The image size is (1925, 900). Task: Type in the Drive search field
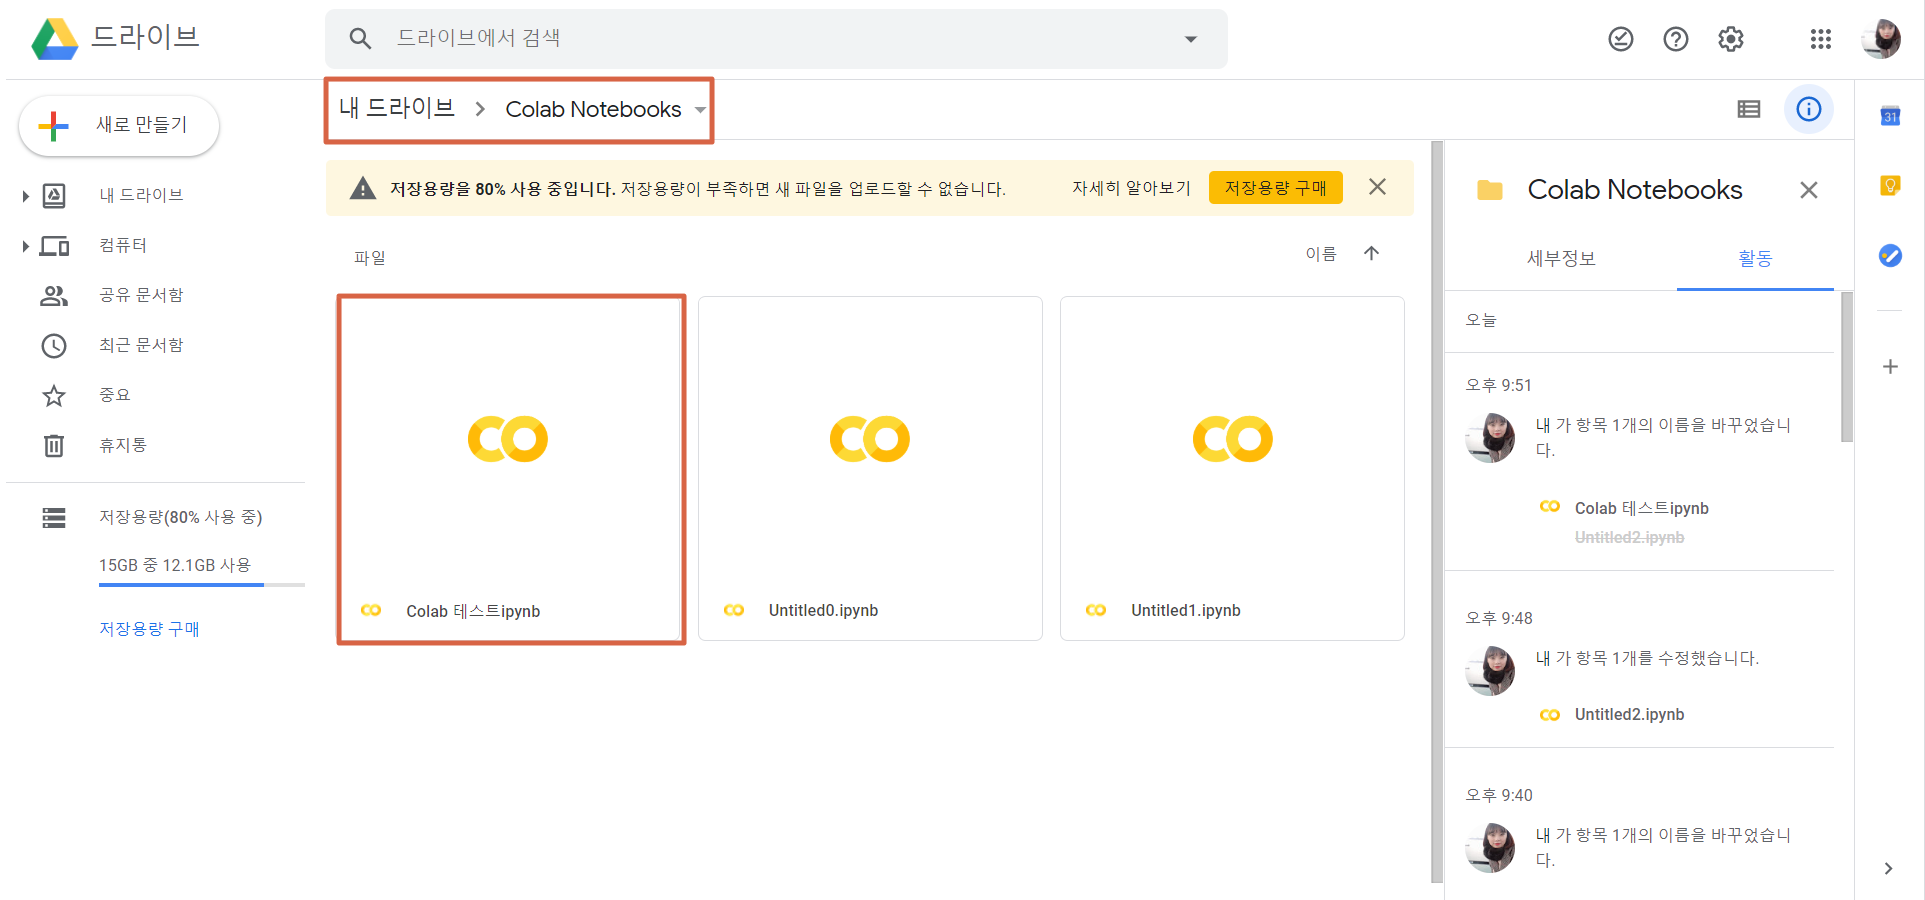coord(775,39)
